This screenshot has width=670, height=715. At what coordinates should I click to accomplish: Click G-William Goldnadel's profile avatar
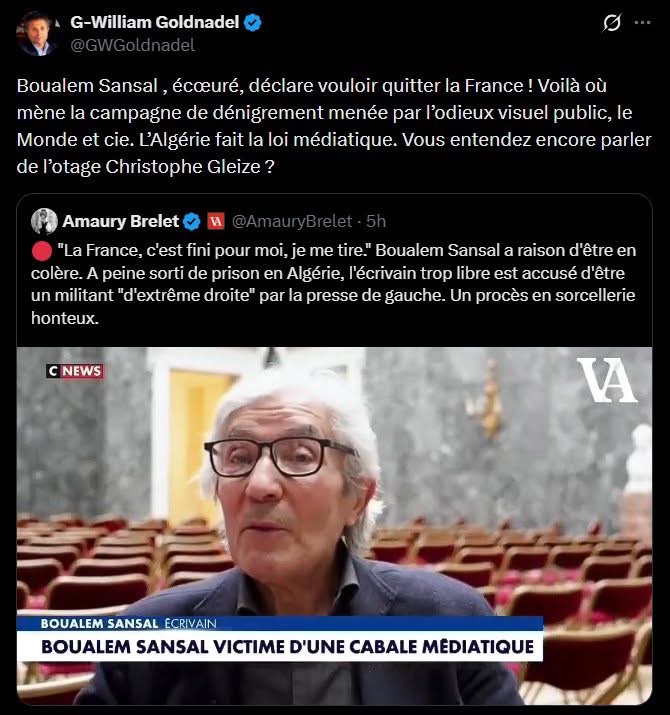point(37,33)
